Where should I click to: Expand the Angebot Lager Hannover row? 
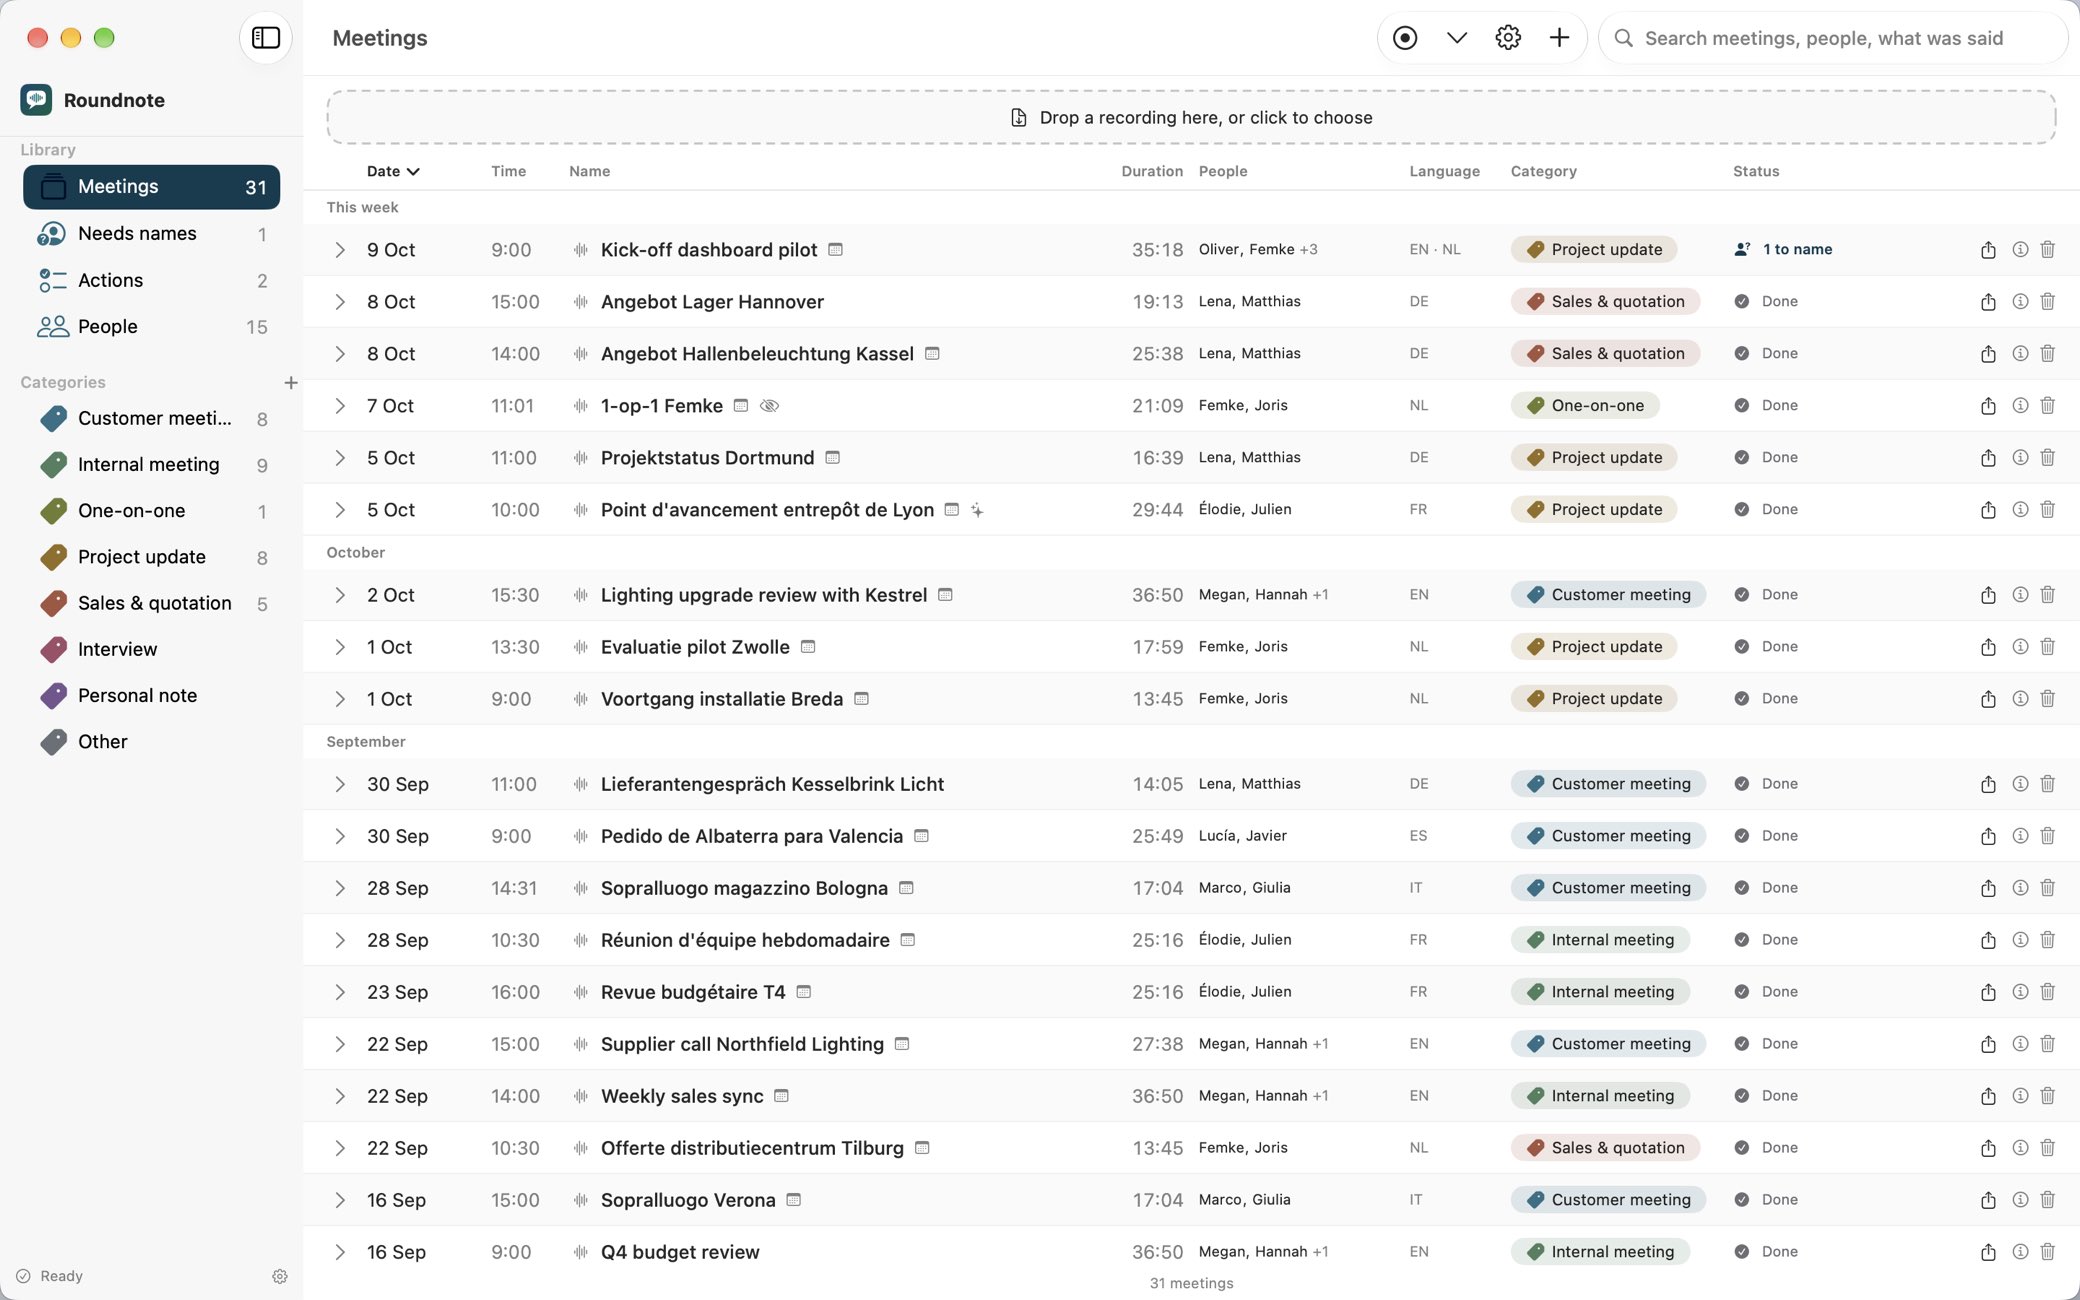[340, 302]
